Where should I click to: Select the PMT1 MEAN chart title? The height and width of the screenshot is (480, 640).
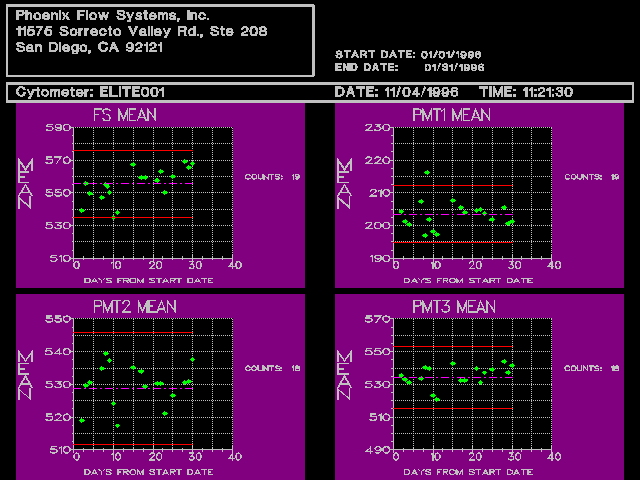pyautogui.click(x=451, y=115)
